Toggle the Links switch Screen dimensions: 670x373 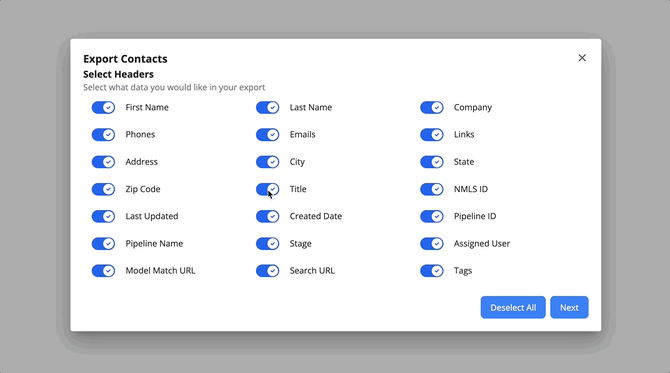(432, 135)
